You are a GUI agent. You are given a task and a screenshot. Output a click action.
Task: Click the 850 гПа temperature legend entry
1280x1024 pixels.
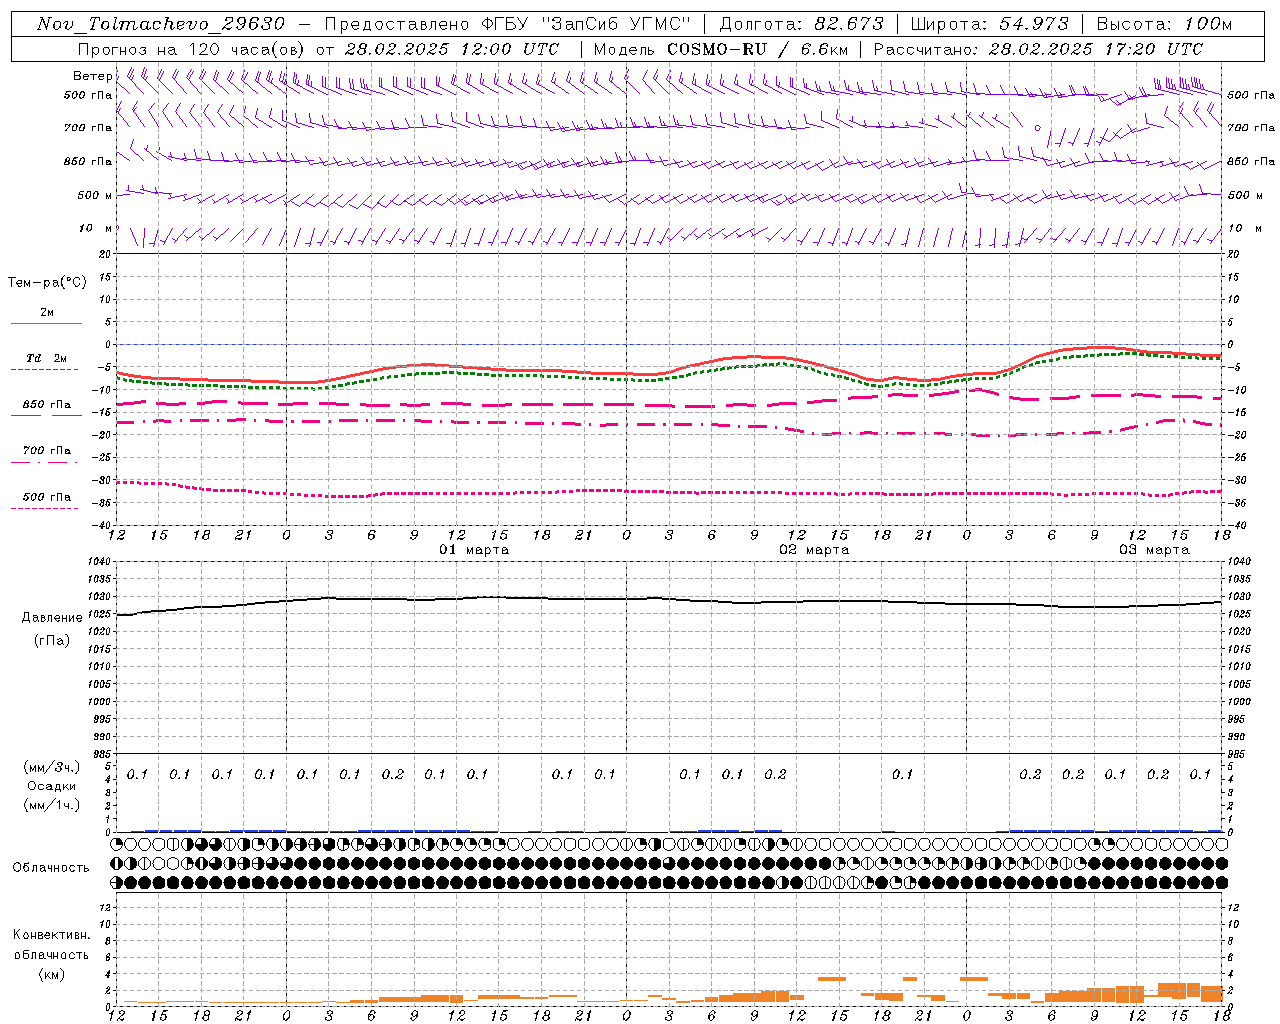pyautogui.click(x=46, y=404)
